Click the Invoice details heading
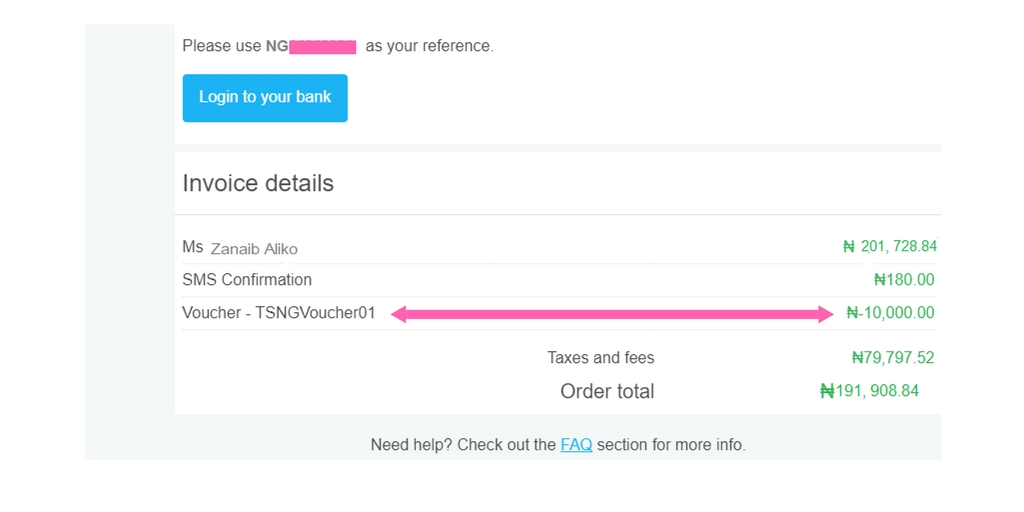Viewport: 1024px width, 512px height. click(x=258, y=184)
